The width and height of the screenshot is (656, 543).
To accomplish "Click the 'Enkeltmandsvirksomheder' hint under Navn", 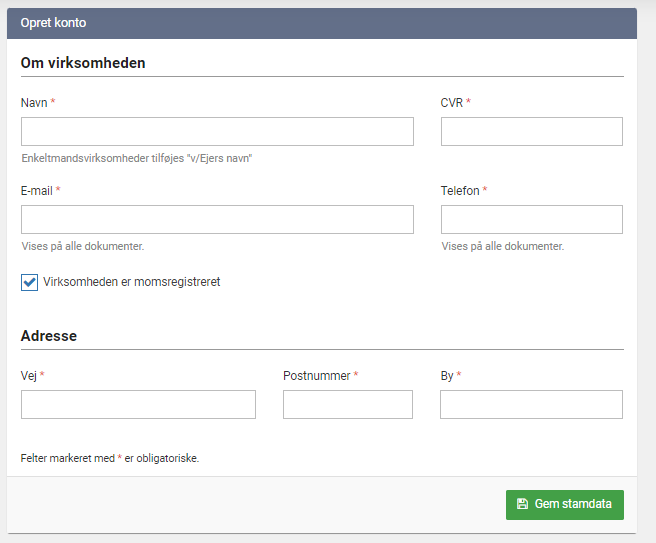I will point(136,158).
